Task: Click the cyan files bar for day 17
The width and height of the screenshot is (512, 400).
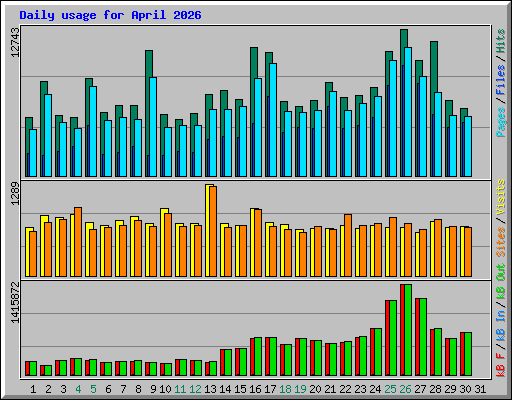Action: tap(273, 120)
